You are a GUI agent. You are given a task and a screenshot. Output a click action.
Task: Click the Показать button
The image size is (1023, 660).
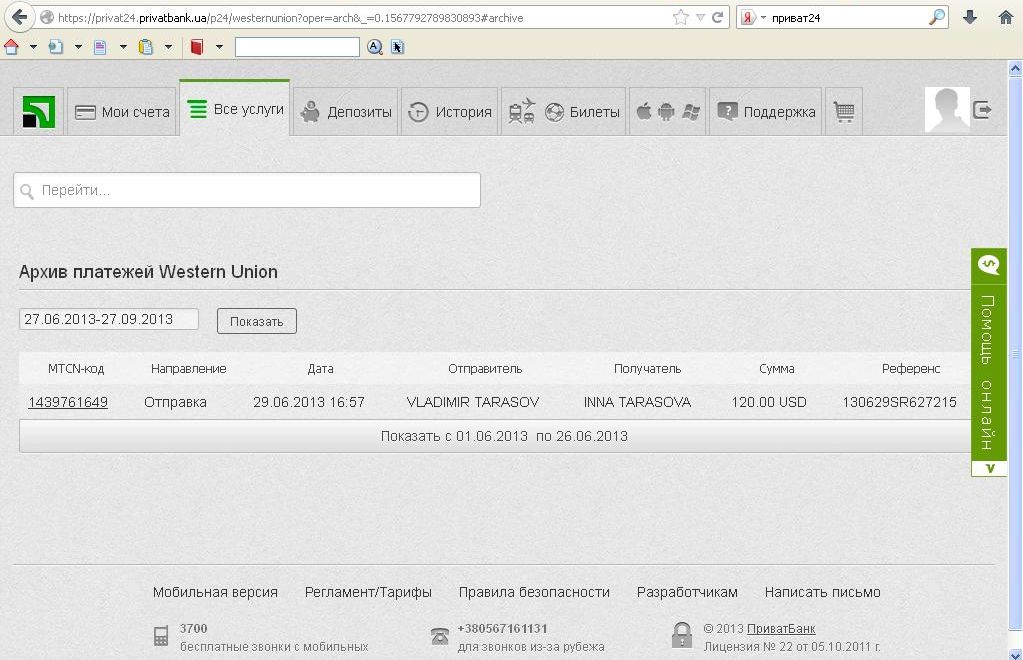click(257, 321)
